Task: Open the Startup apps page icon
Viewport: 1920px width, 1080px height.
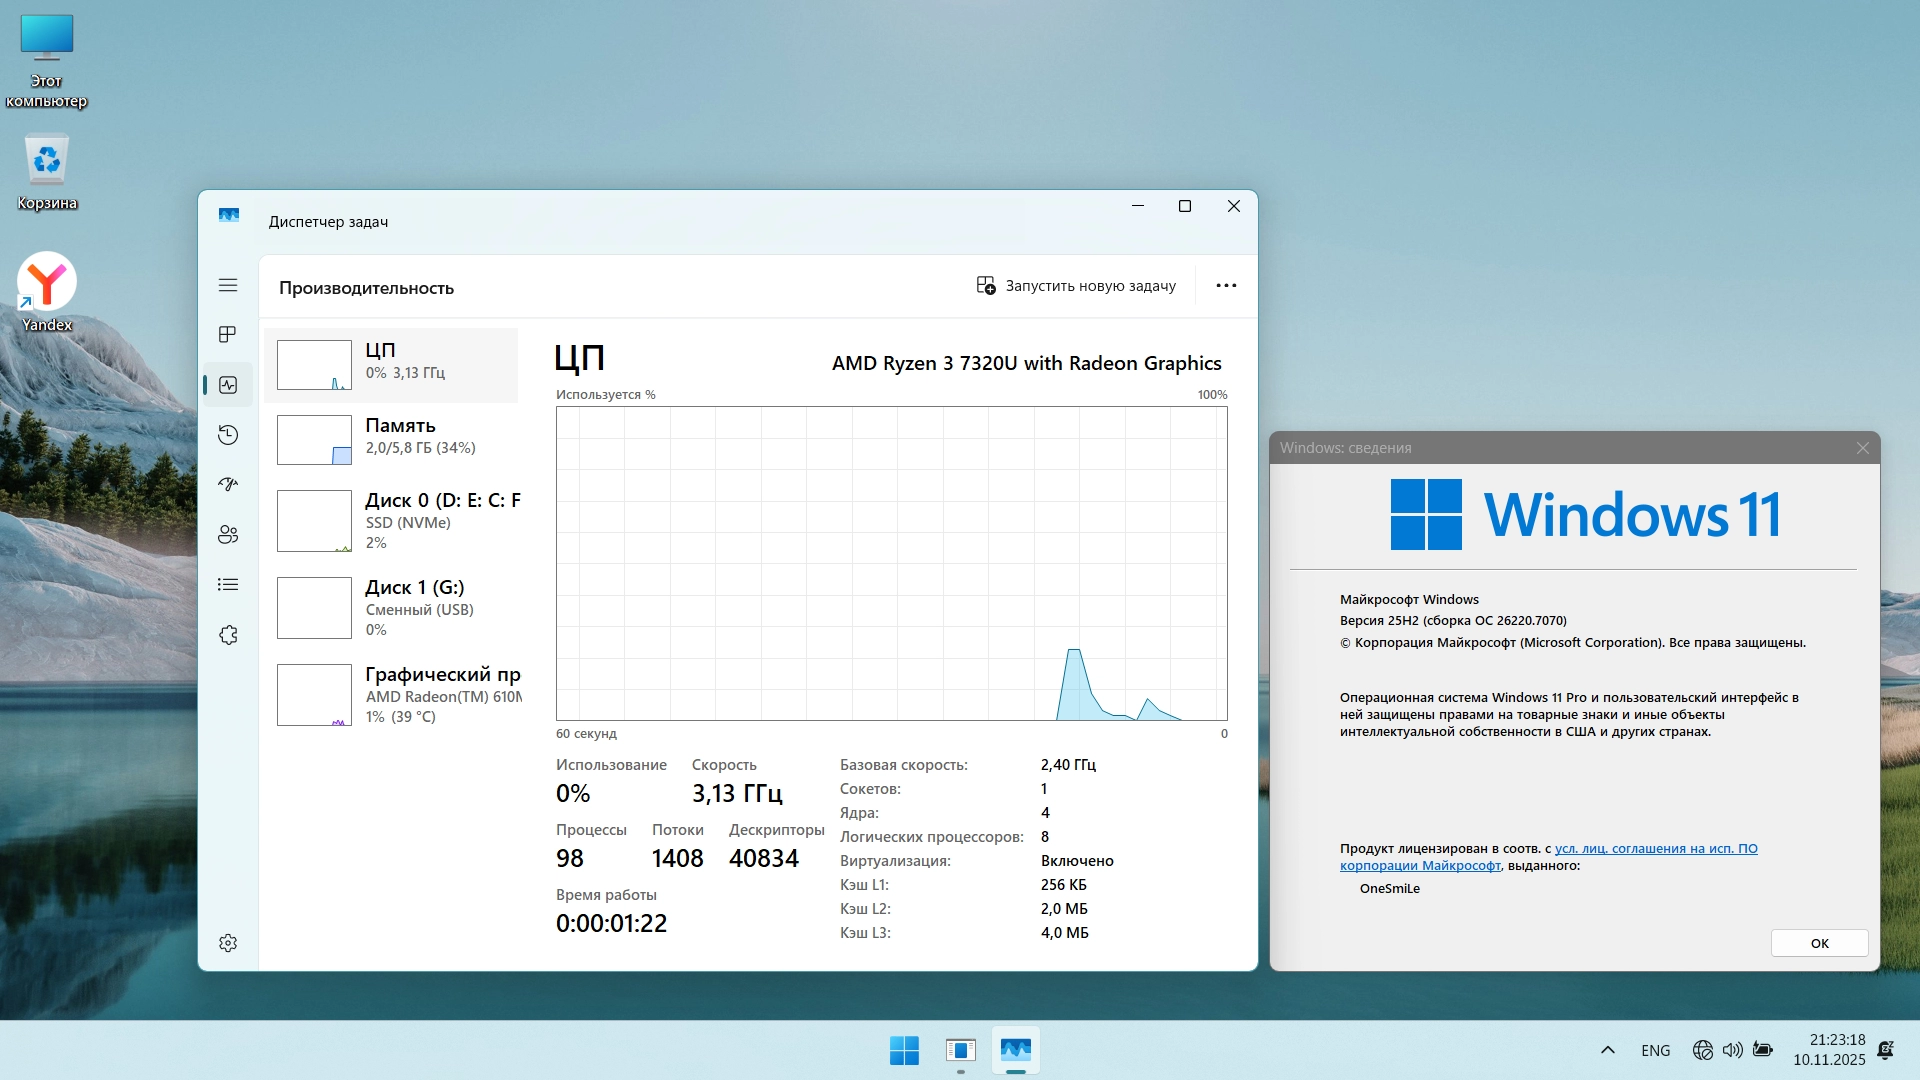Action: [228, 484]
